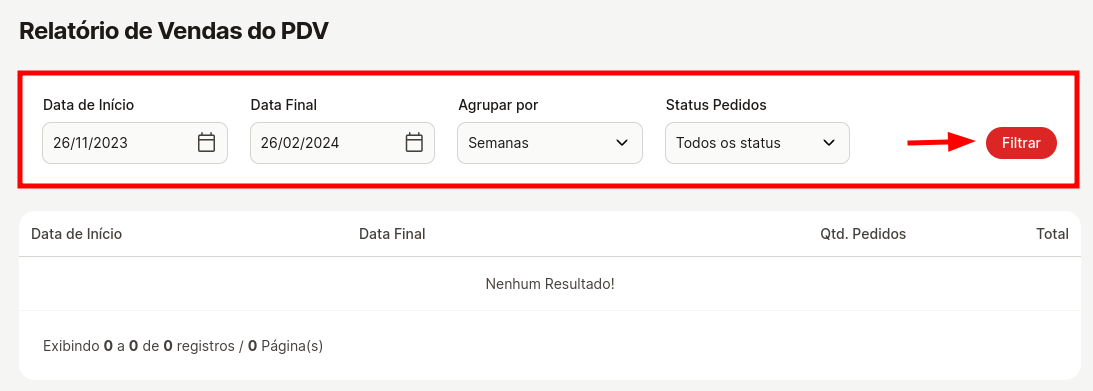1093x391 pixels.
Task: Click the chevron arrow of Agrupar por
Action: pyautogui.click(x=622, y=143)
